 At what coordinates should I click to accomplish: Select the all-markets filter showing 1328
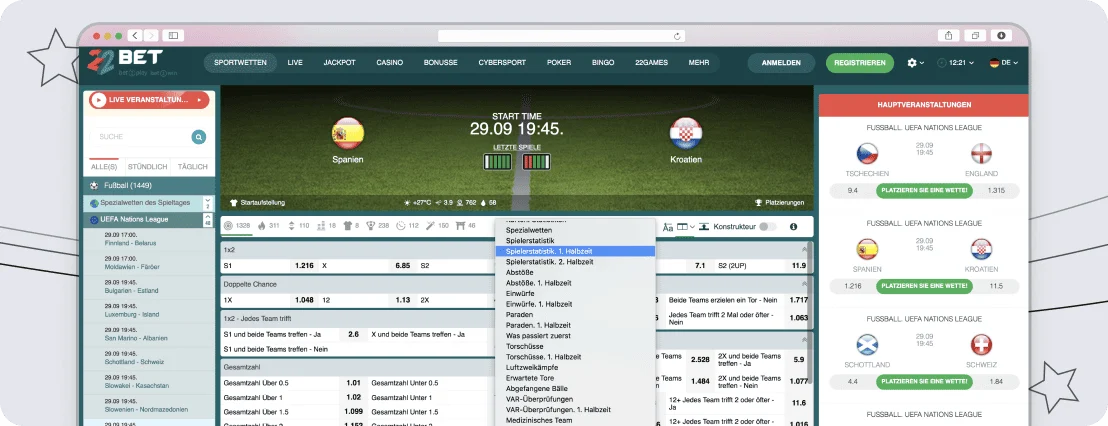coord(237,226)
